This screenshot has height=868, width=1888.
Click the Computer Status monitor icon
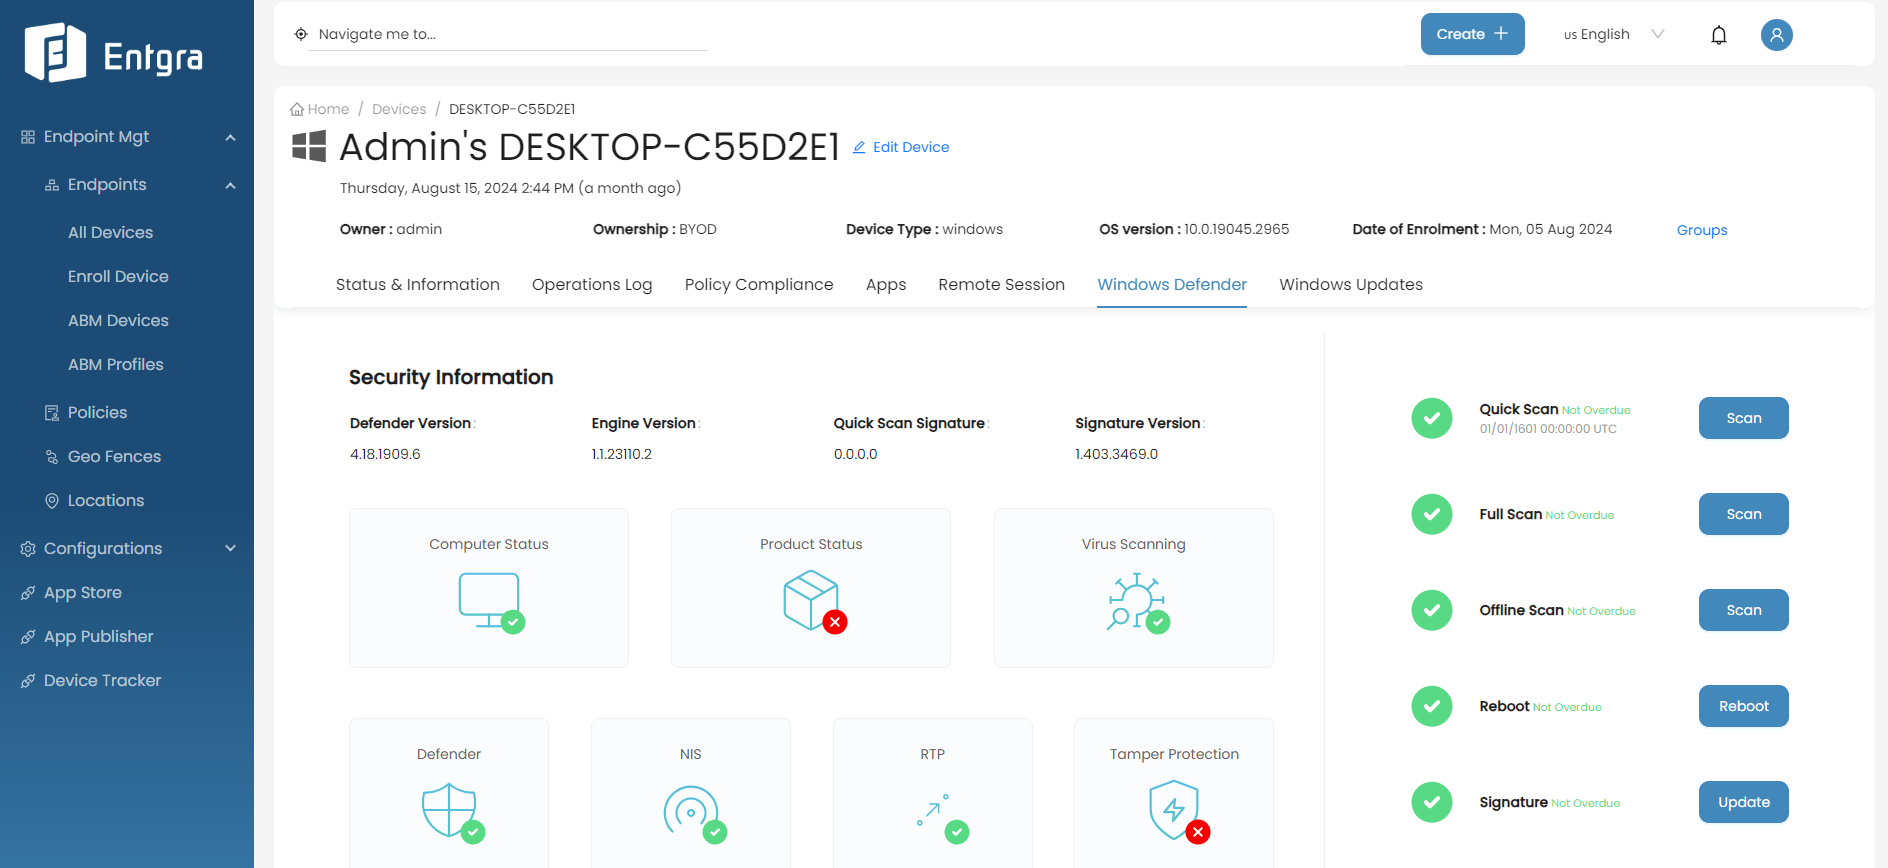(491, 602)
